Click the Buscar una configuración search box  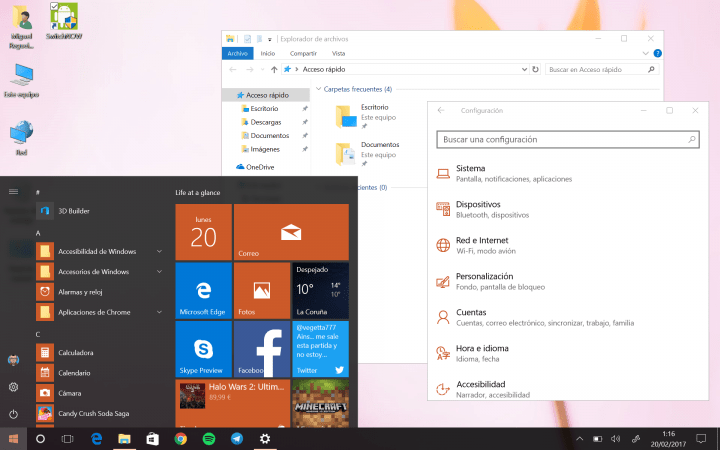(x=568, y=140)
